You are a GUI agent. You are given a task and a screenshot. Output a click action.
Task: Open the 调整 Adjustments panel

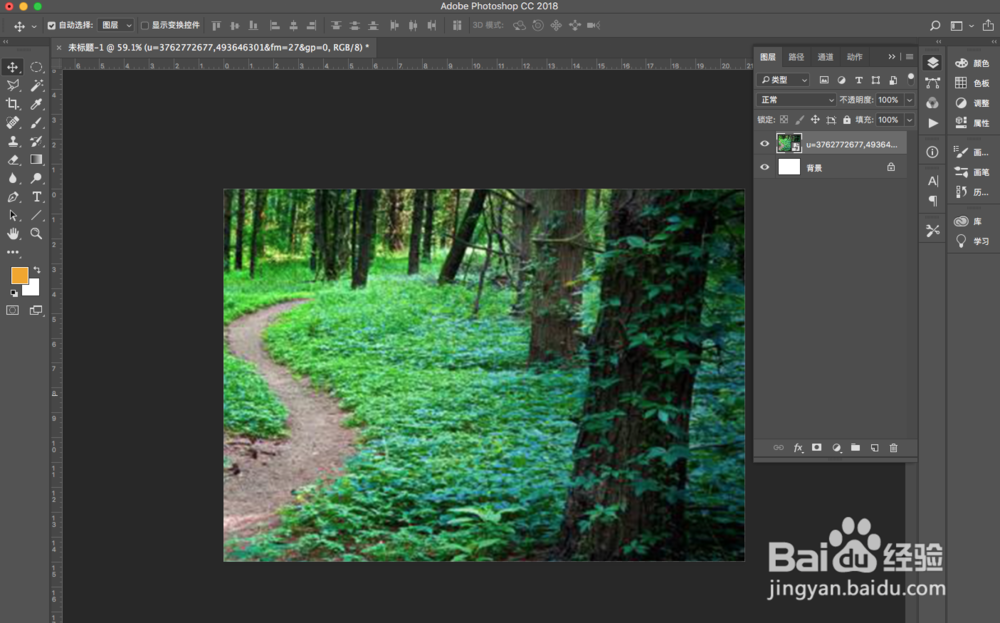pos(972,103)
